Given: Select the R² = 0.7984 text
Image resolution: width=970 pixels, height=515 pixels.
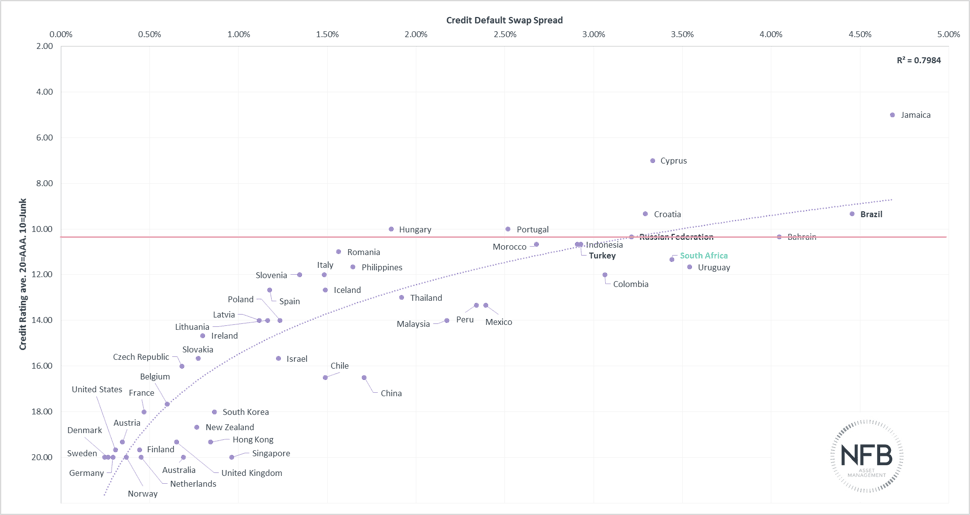Looking at the screenshot, I should pos(918,61).
